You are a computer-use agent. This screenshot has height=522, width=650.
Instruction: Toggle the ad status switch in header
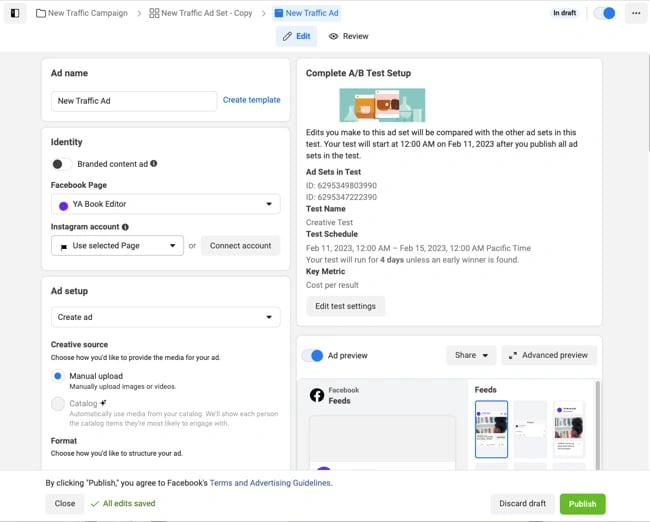coord(604,13)
